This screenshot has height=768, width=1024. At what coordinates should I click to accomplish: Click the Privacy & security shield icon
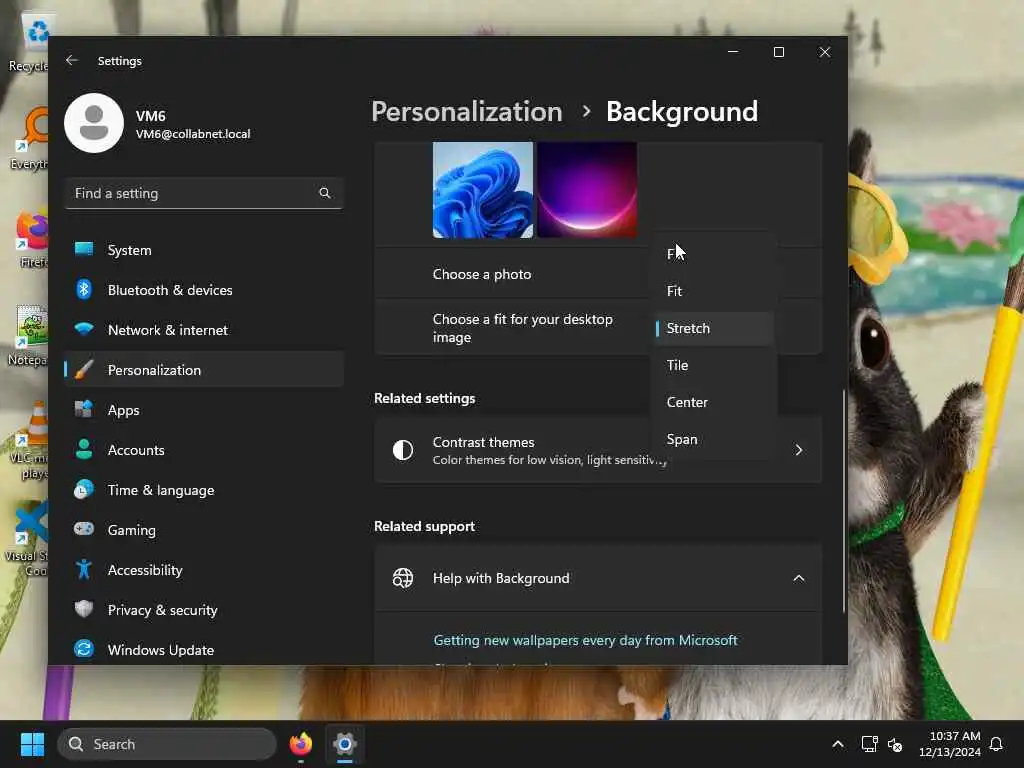click(84, 609)
